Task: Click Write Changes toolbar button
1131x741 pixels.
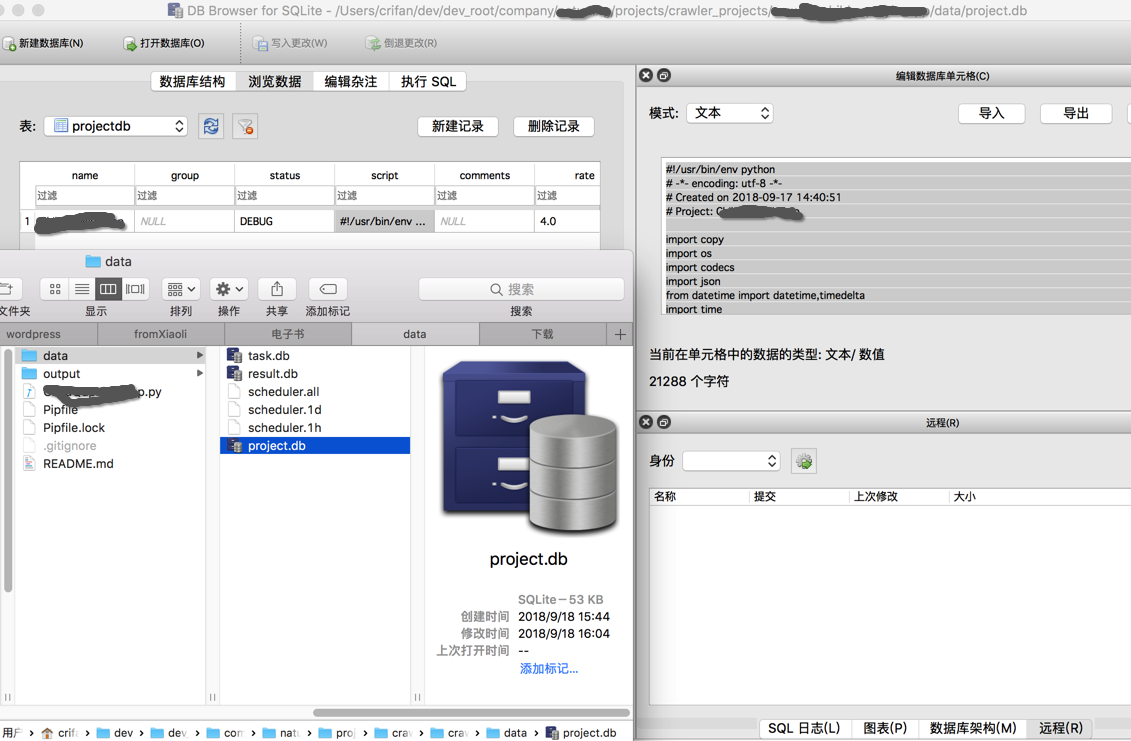Action: point(290,43)
